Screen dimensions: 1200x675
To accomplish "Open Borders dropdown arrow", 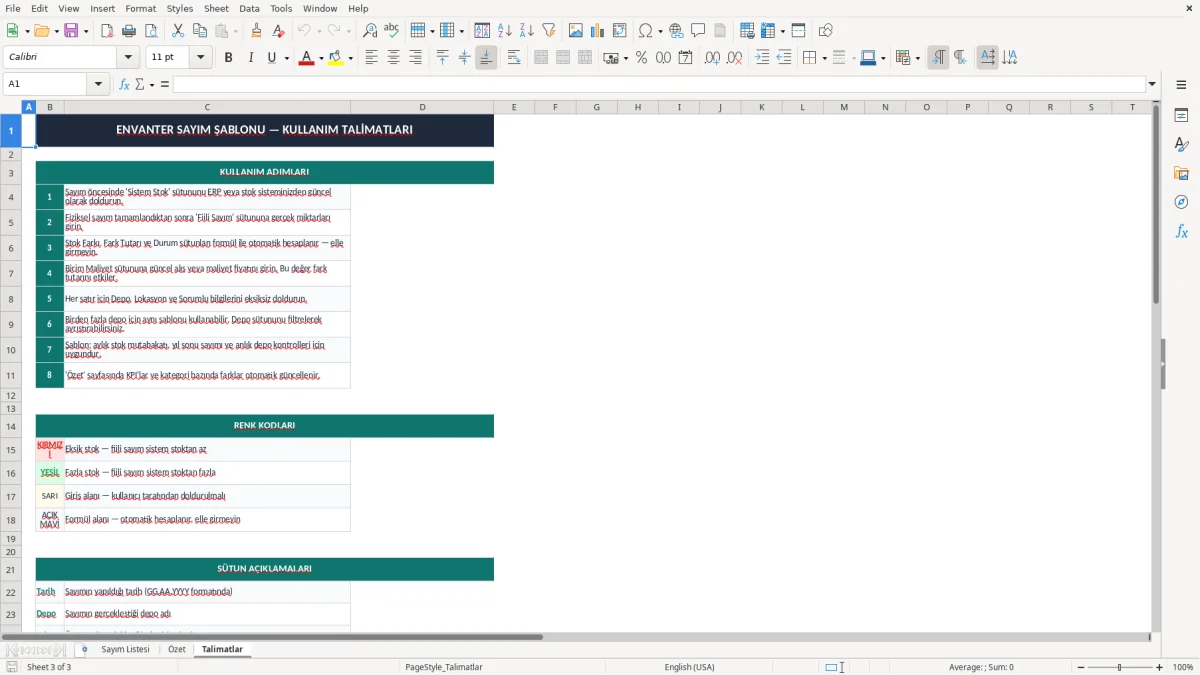I will (x=824, y=58).
